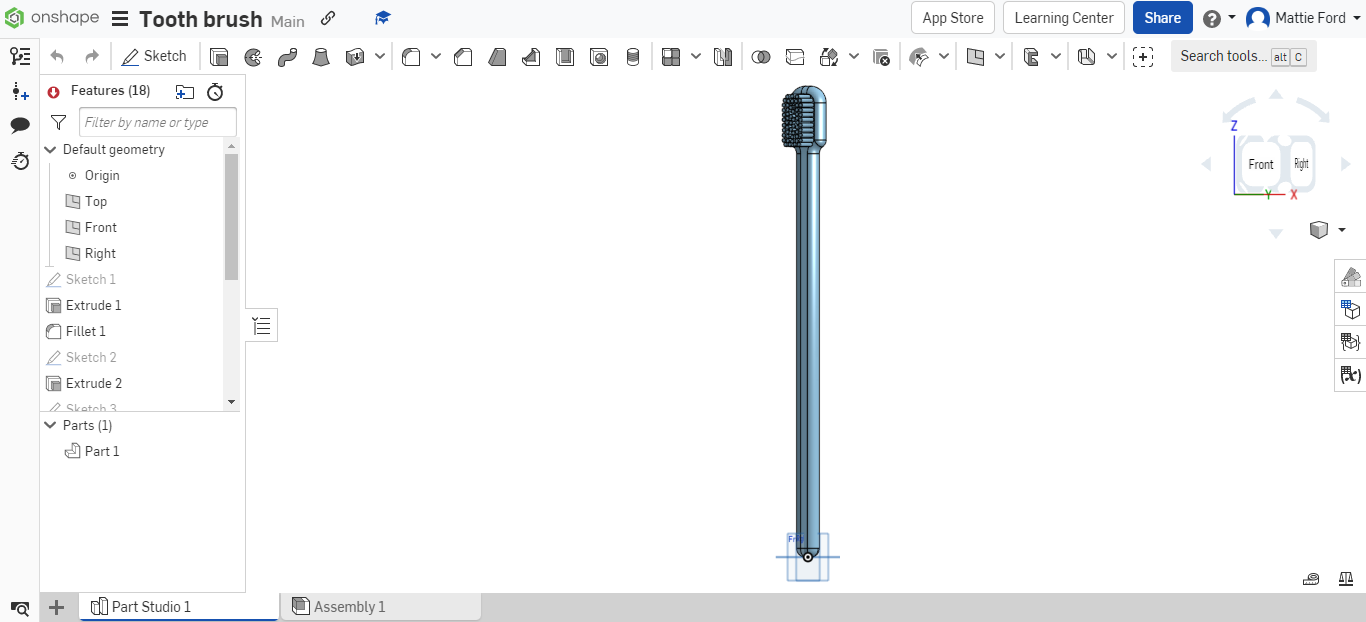Open the Learning Center
1366x622 pixels.
tap(1063, 17)
